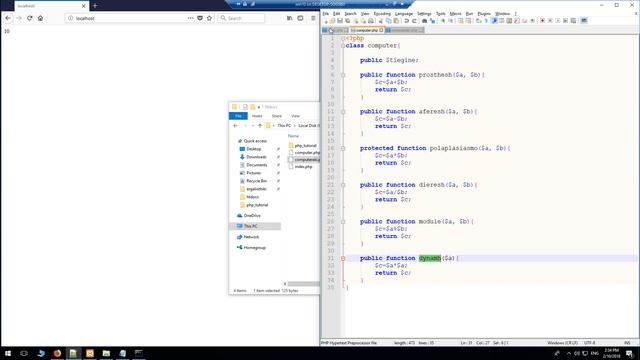The image size is (640, 360).
Task: Select the localhost browser tab
Action: [x=51, y=6]
